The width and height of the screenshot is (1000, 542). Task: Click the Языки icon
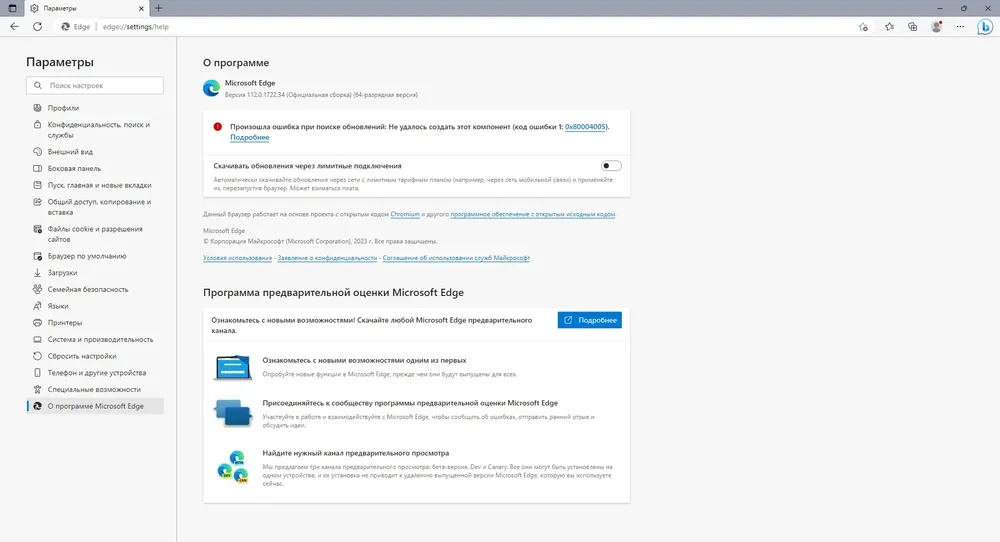38,306
